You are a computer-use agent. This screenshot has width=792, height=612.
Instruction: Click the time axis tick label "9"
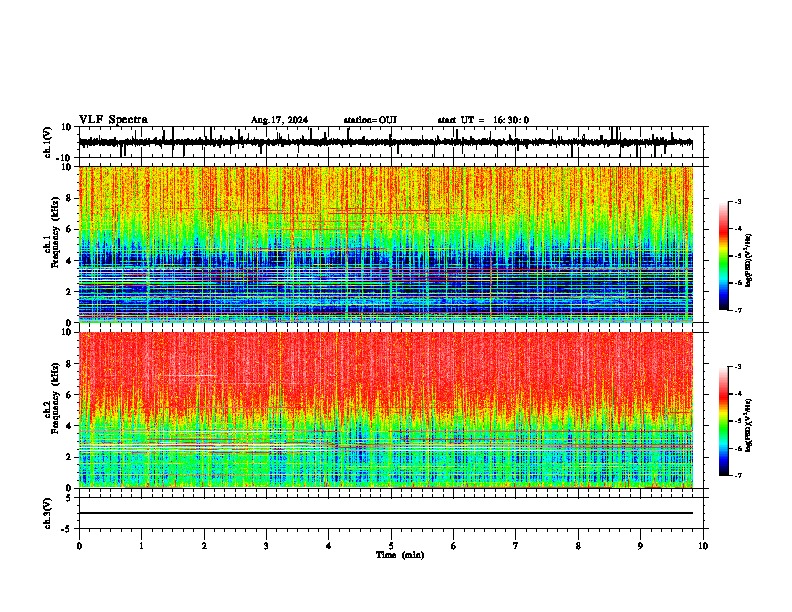640,546
